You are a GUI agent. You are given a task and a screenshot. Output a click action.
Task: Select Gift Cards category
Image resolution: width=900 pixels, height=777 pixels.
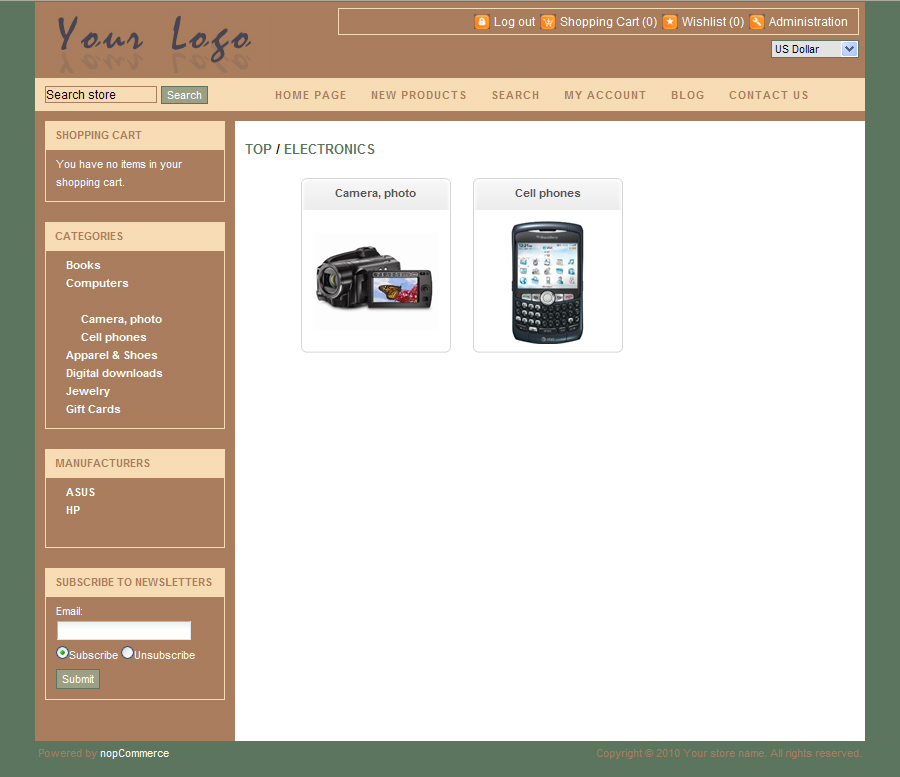93,409
